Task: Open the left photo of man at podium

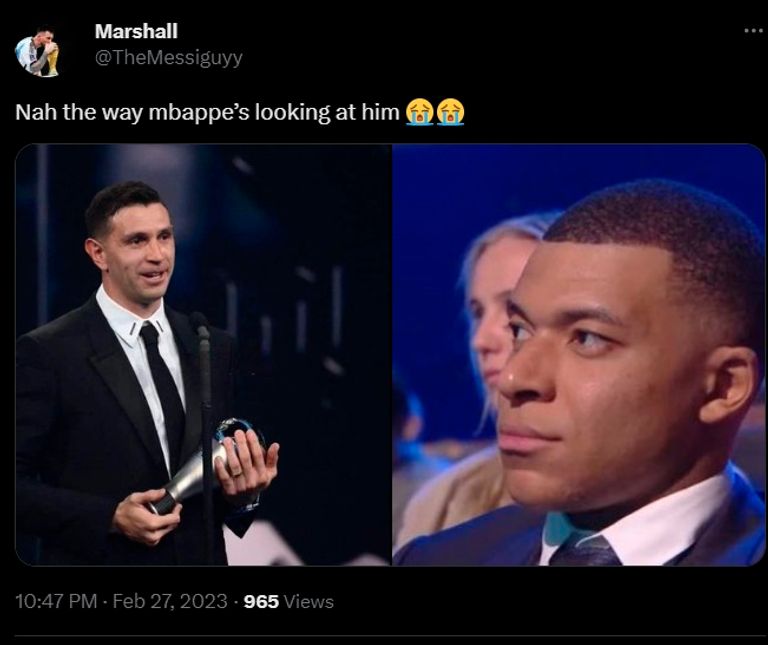Action: tap(203, 355)
